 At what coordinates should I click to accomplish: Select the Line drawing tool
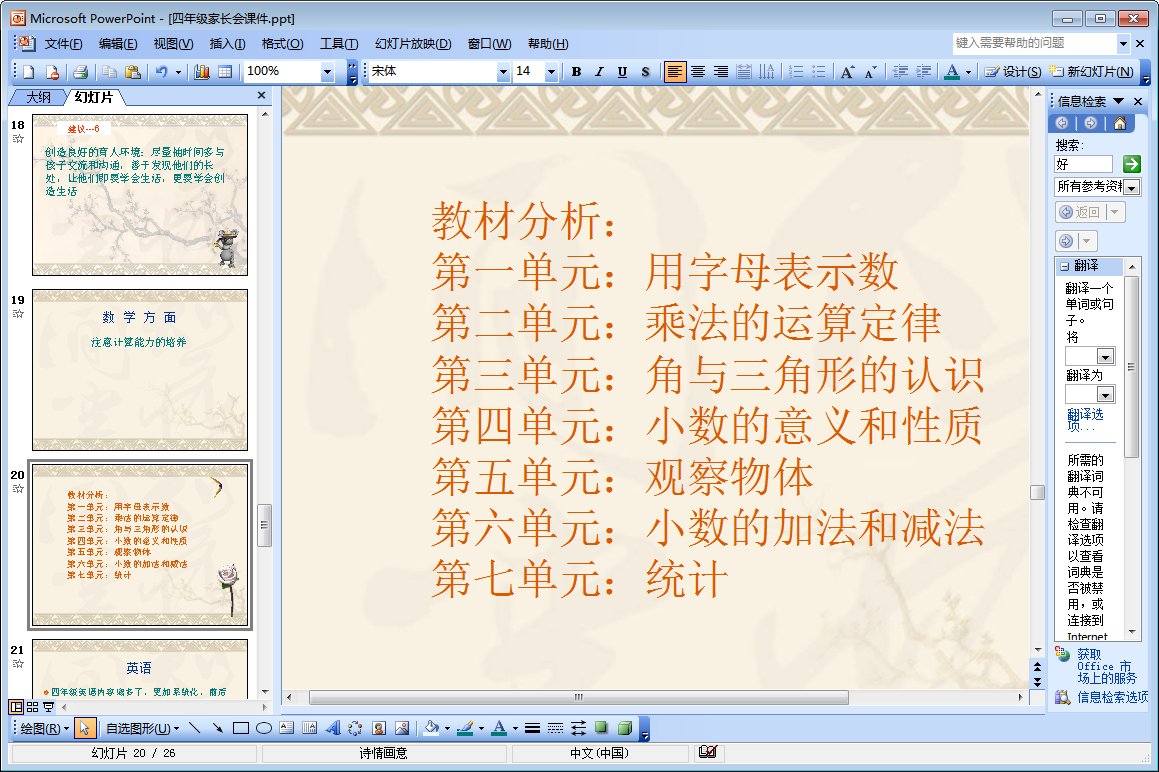pyautogui.click(x=194, y=728)
